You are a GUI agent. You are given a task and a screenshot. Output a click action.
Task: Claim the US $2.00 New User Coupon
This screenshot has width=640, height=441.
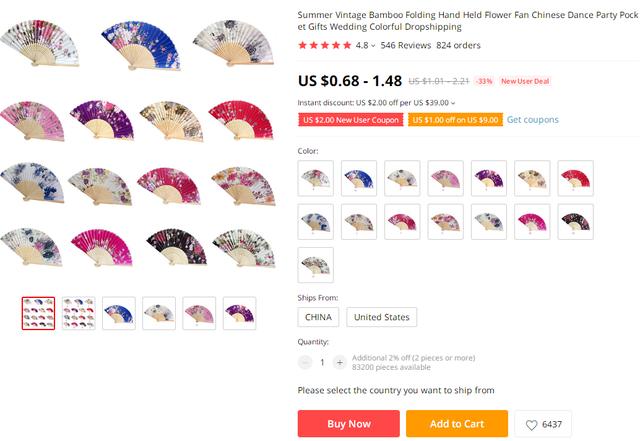click(x=351, y=120)
